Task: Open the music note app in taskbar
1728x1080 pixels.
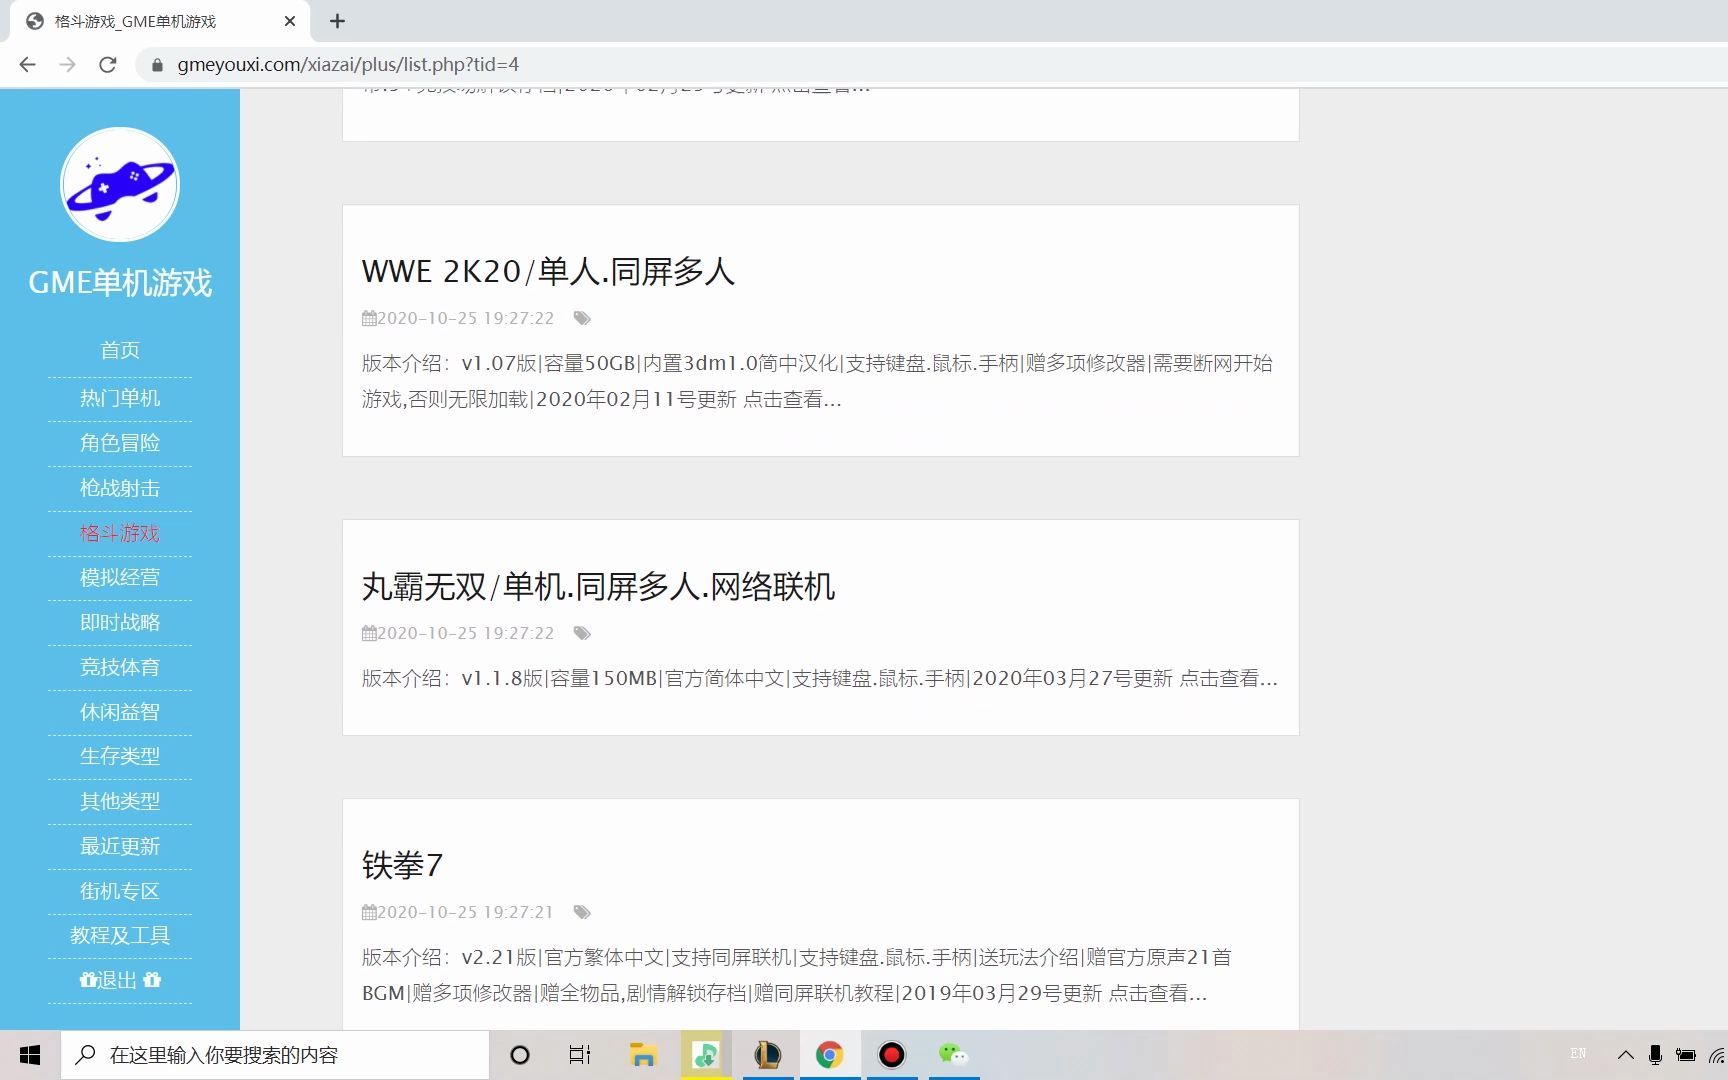Action: pyautogui.click(x=705, y=1055)
